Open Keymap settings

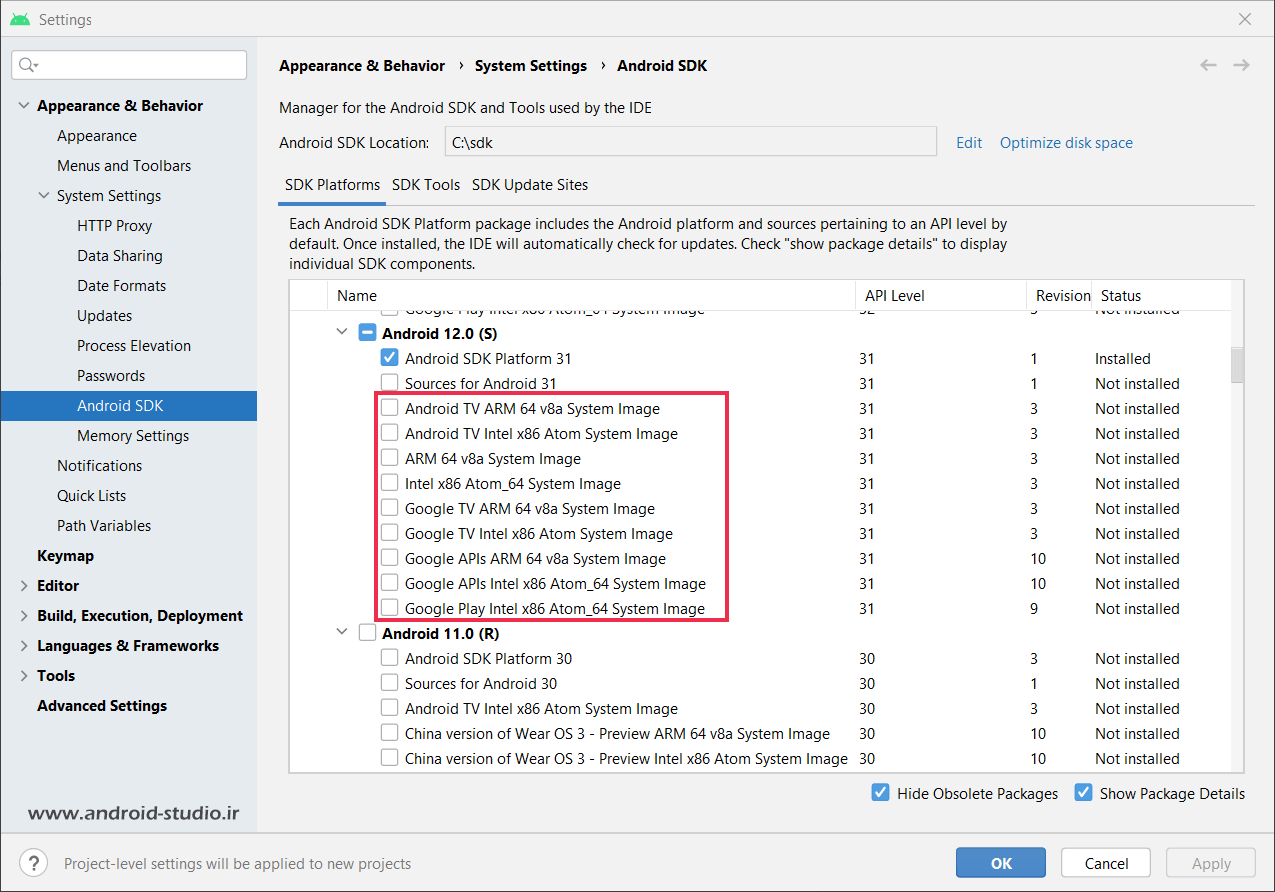[x=66, y=556]
